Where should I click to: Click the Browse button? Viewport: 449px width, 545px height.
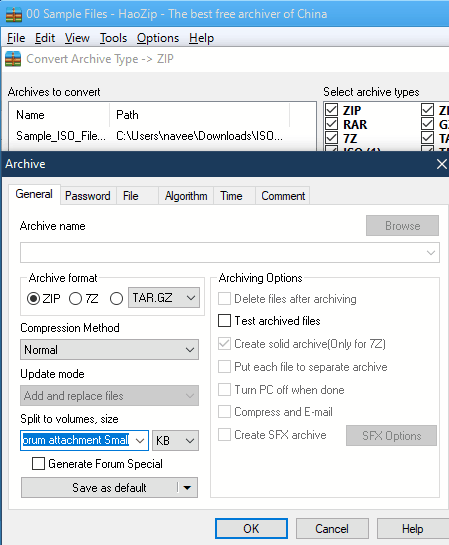pyautogui.click(x=402, y=226)
